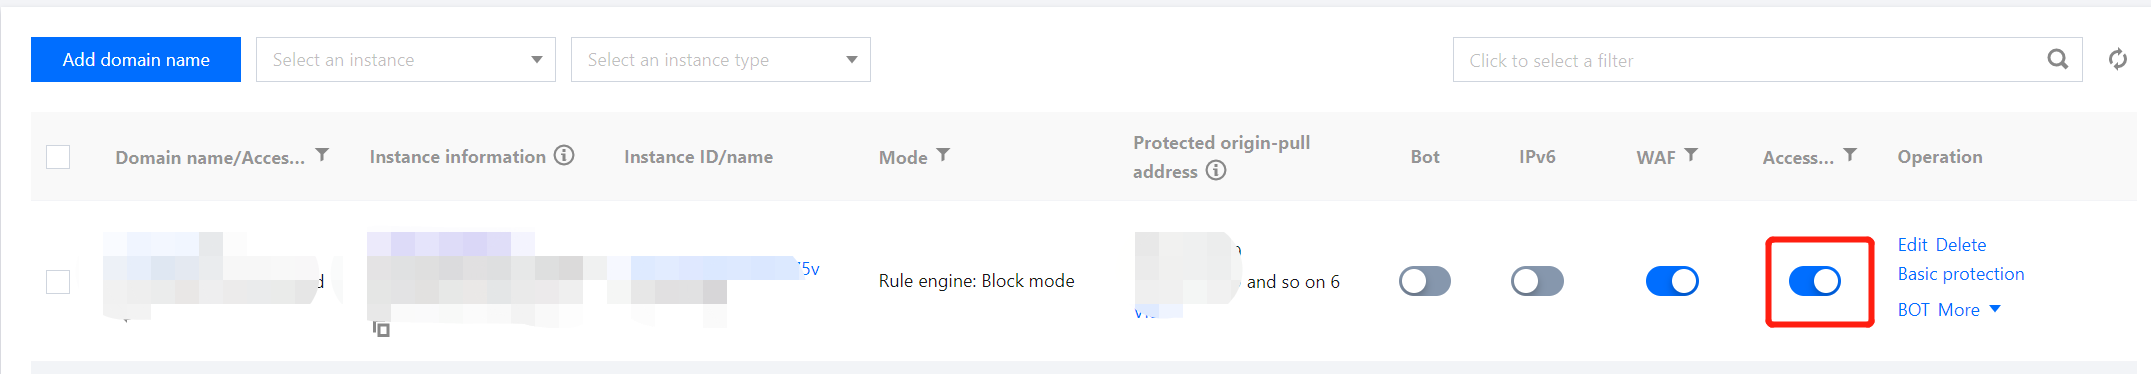Open the Domain name/Access column filter icon
This screenshot has height=374, width=2151.
pos(322,155)
